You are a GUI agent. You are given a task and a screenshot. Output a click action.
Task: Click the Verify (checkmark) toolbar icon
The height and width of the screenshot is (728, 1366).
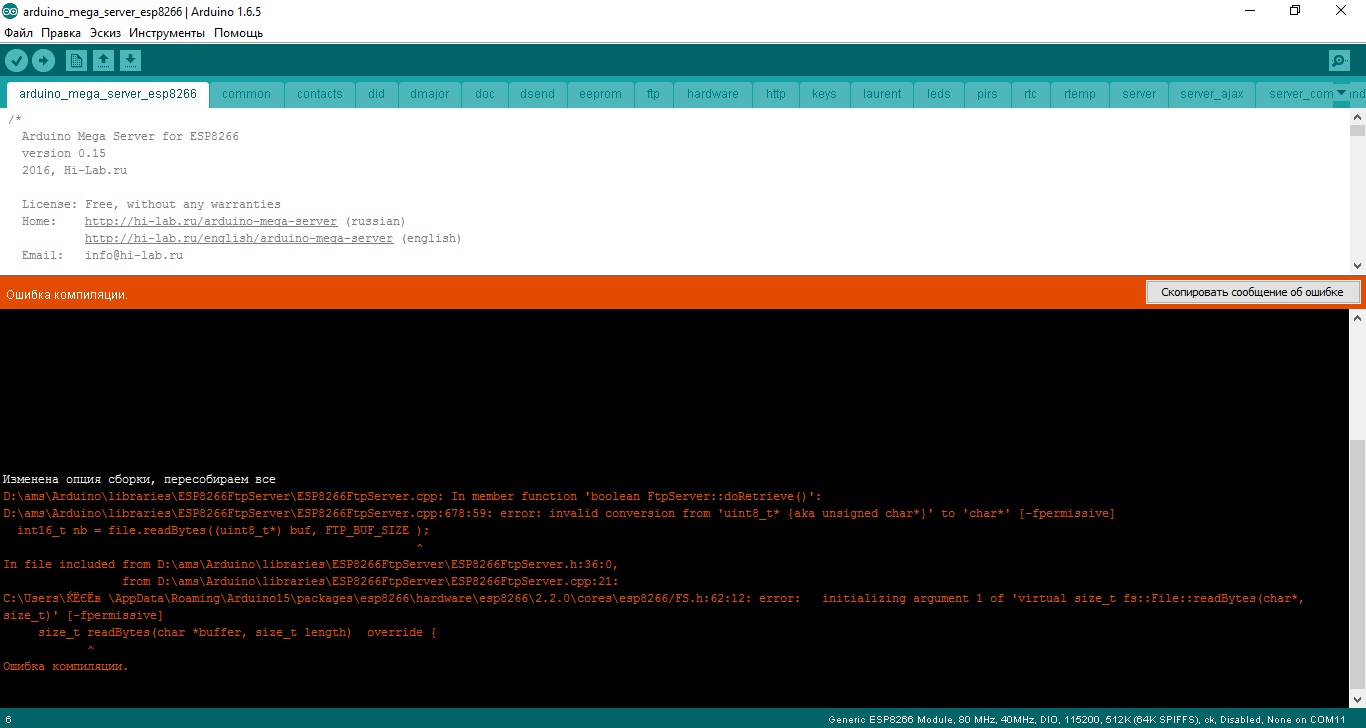[16, 61]
